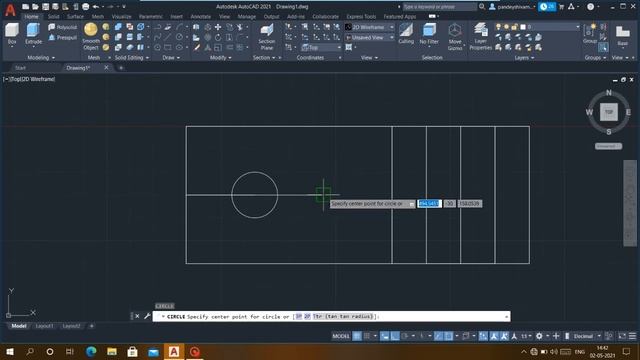This screenshot has height=360, width=640.
Task: Click the Open file icon in Quick Access toolbar
Action: coord(36,7)
